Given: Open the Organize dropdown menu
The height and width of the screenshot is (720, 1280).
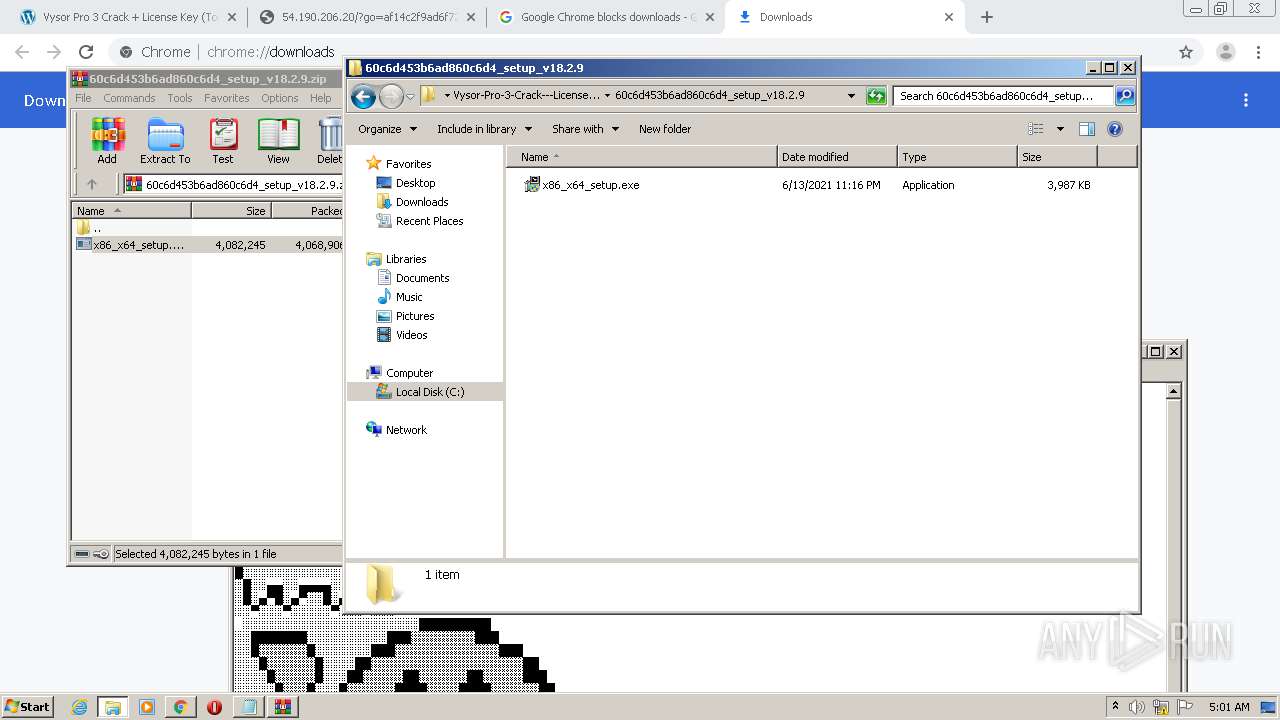Looking at the screenshot, I should [x=387, y=129].
